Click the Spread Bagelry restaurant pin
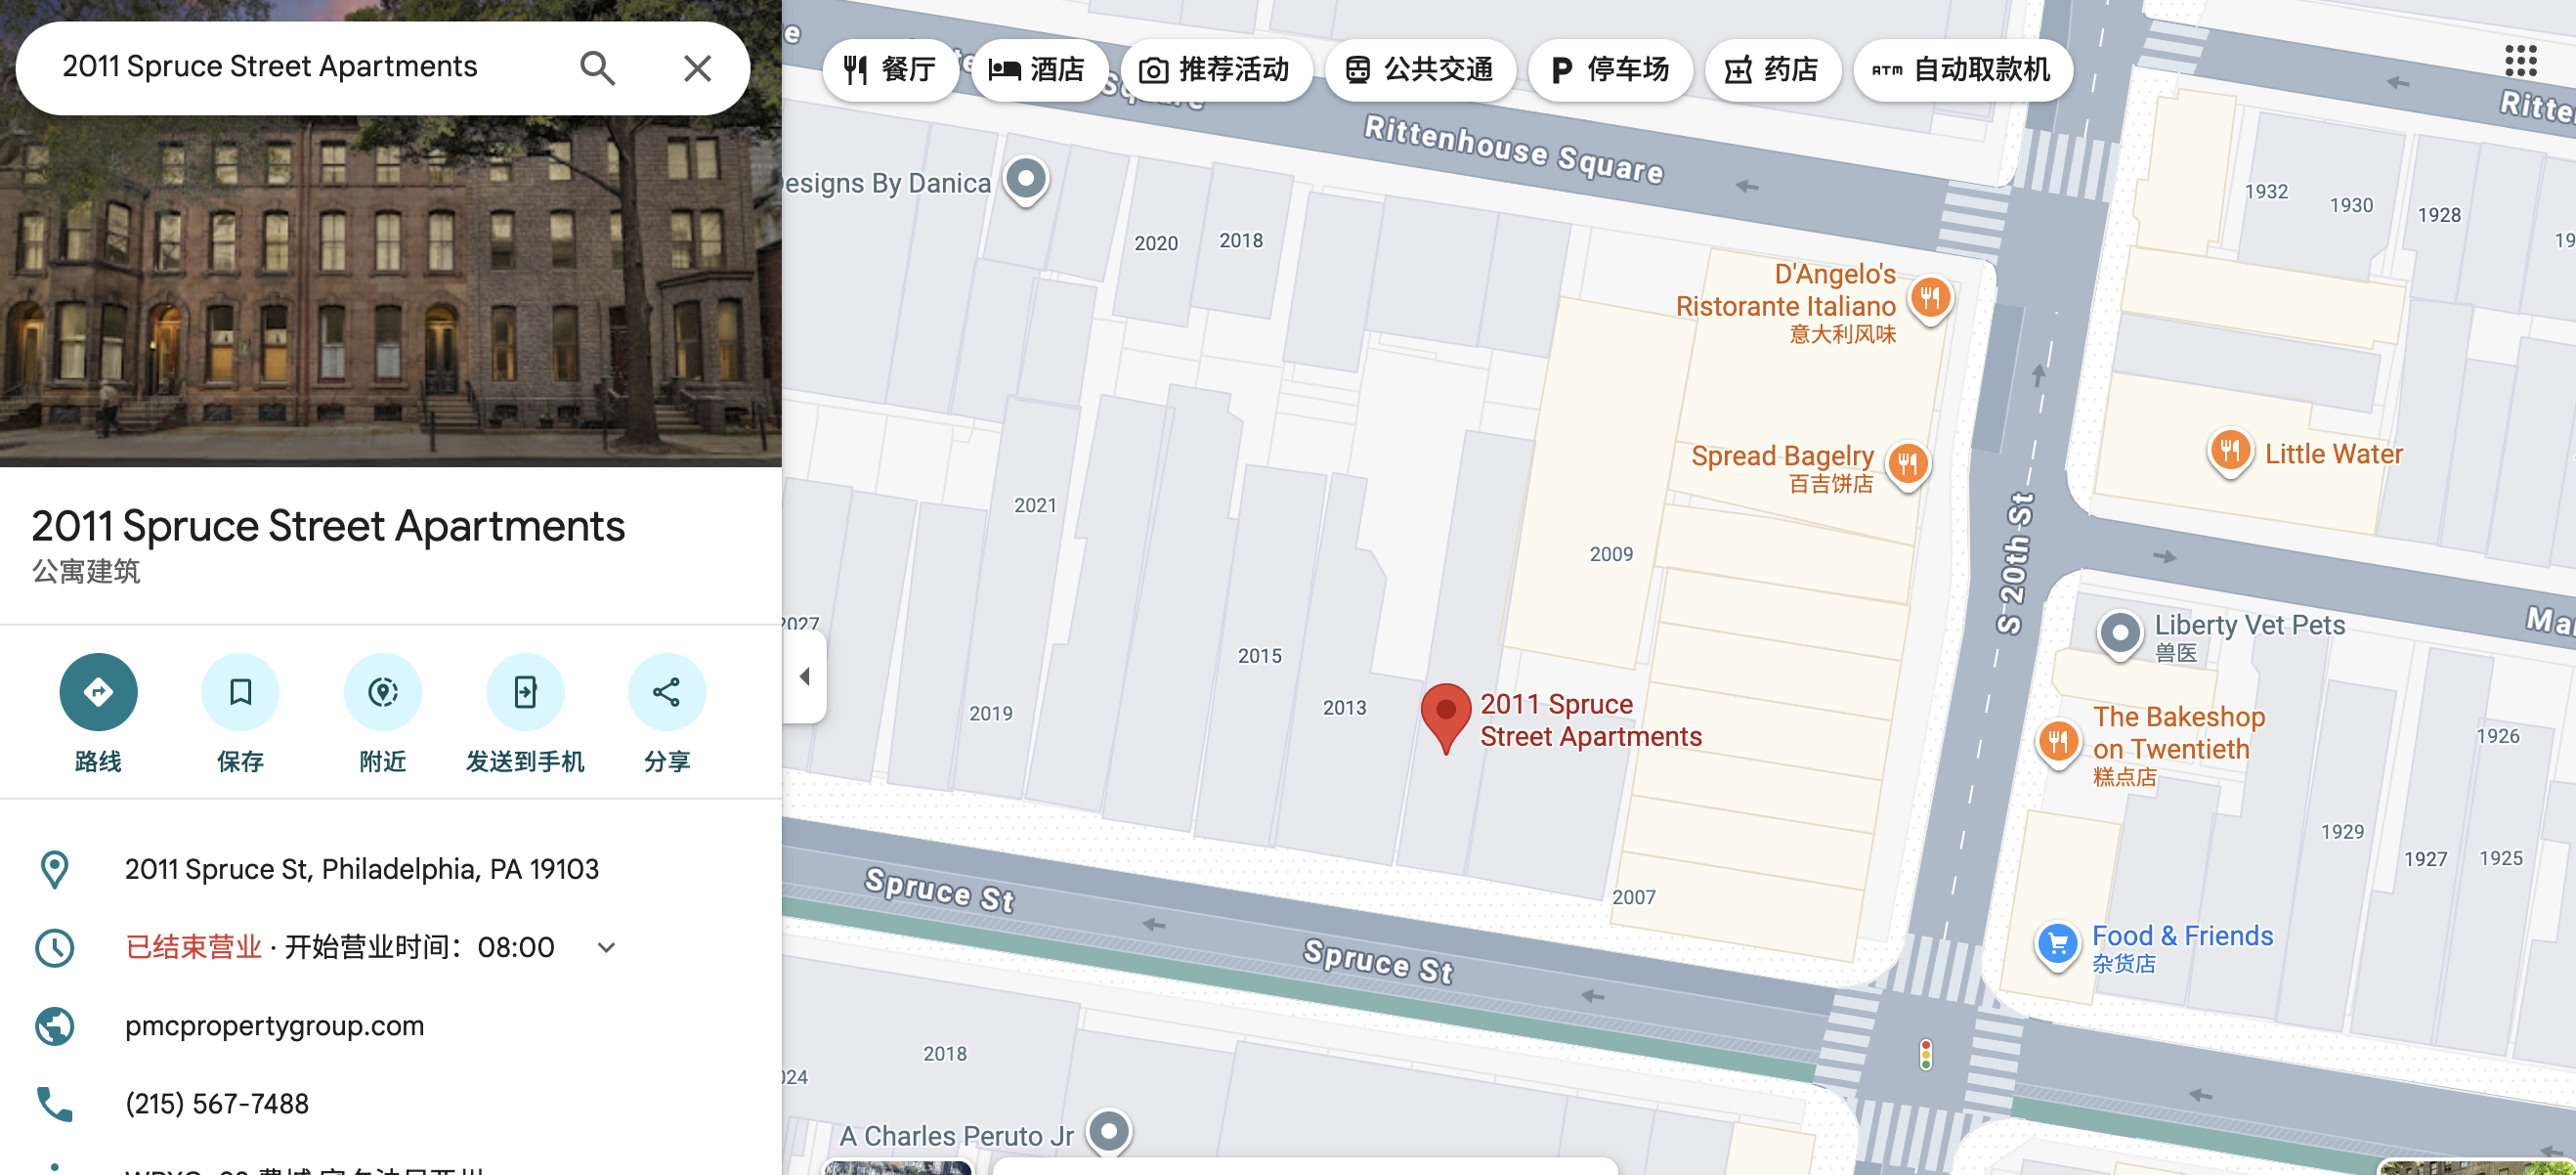The image size is (2576, 1175). (x=1907, y=464)
